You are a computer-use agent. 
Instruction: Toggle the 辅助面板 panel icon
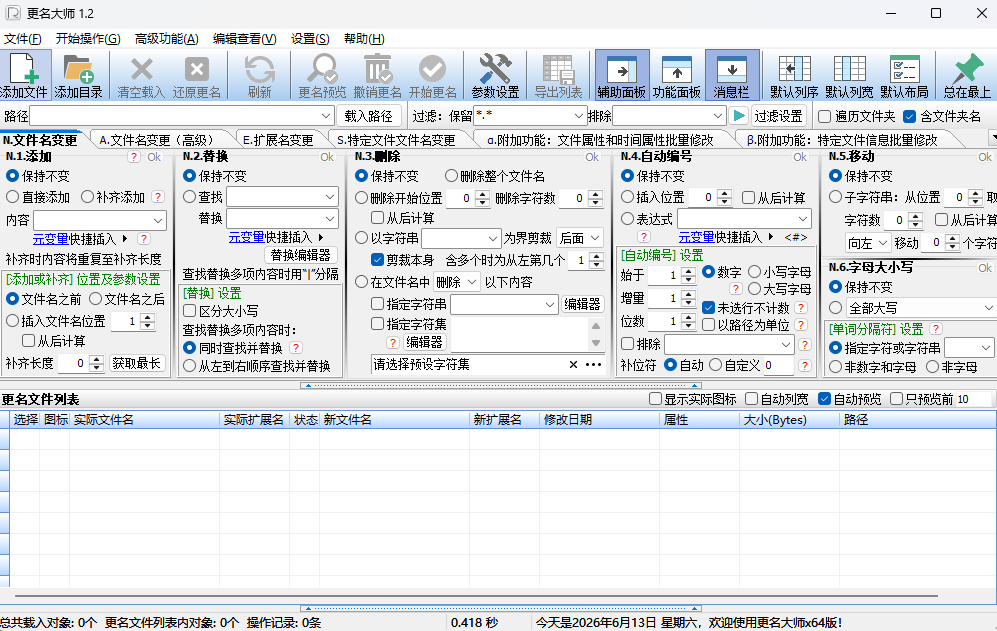622,75
